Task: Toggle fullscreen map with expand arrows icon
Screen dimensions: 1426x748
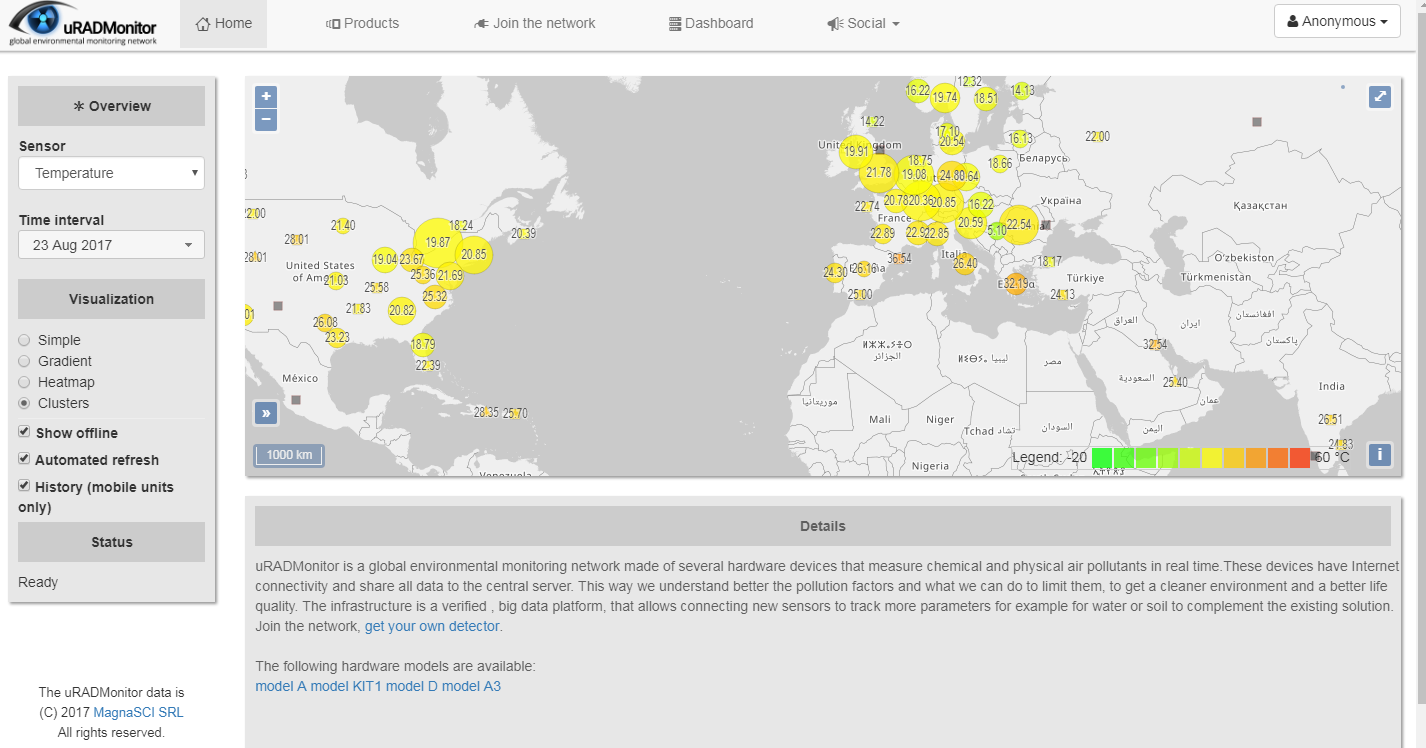Action: pos(1380,97)
